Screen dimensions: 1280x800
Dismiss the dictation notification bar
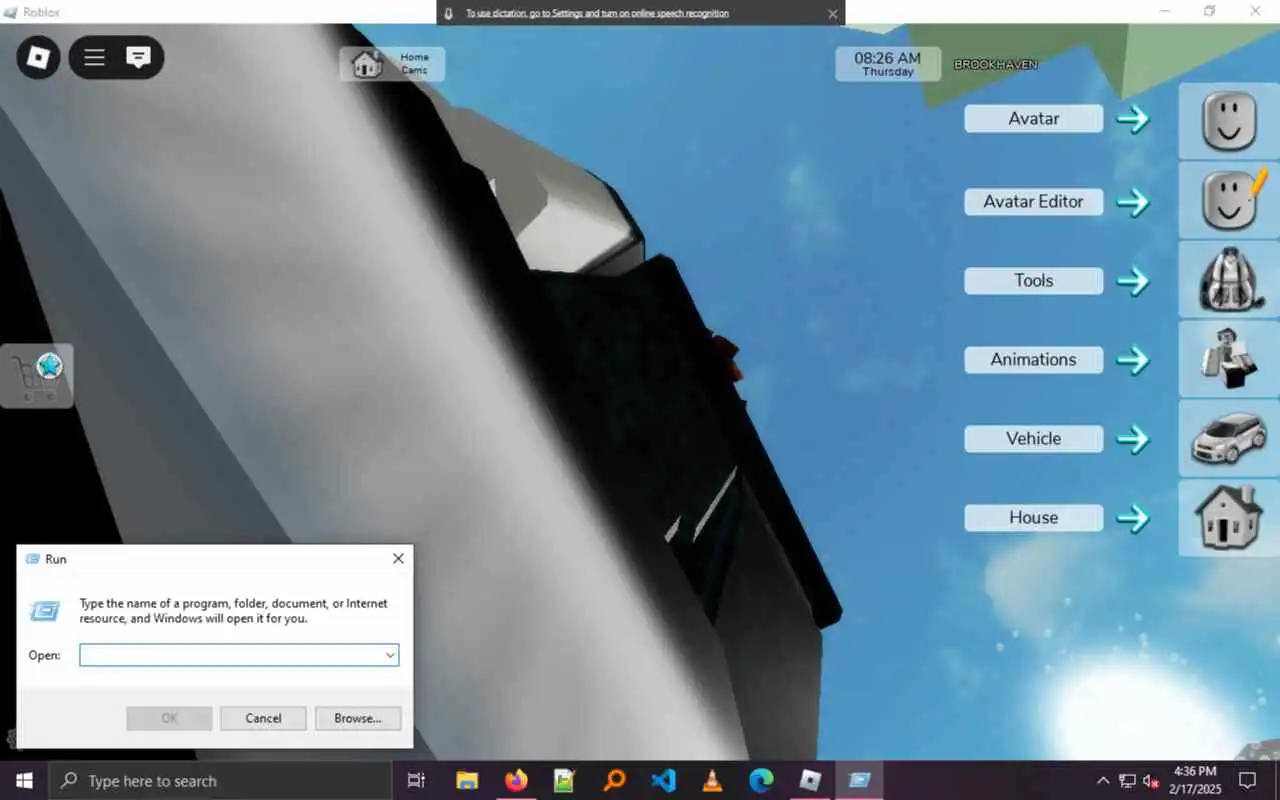coord(832,14)
